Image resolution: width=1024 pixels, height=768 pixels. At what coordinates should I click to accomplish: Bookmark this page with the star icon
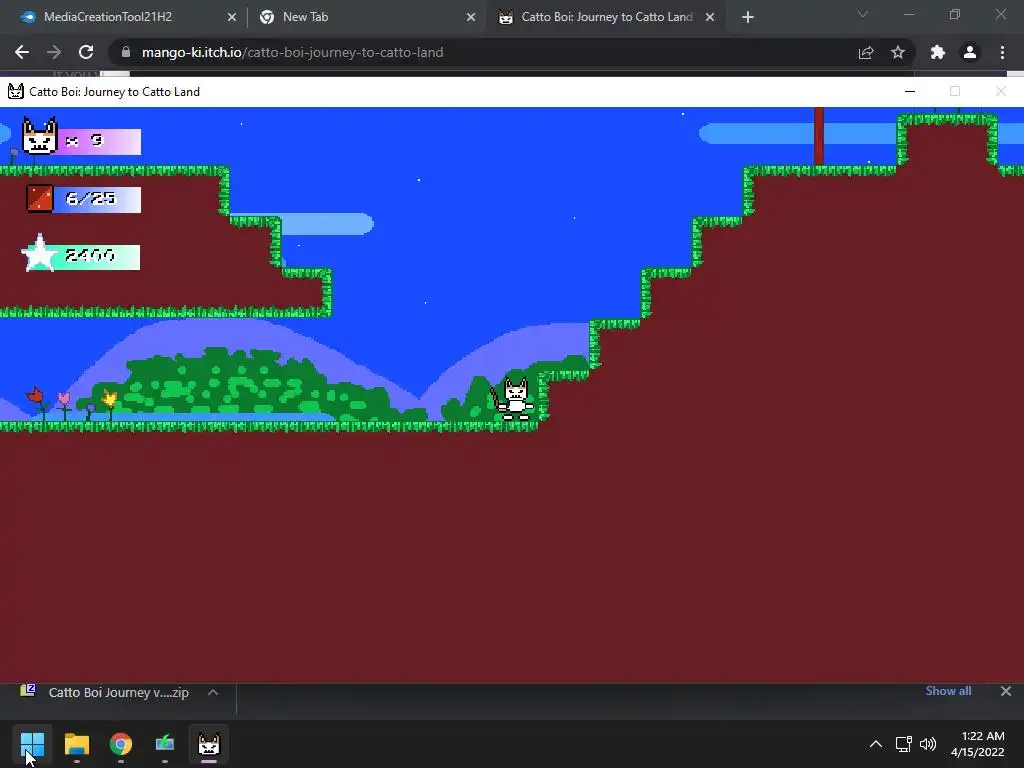[x=898, y=52]
